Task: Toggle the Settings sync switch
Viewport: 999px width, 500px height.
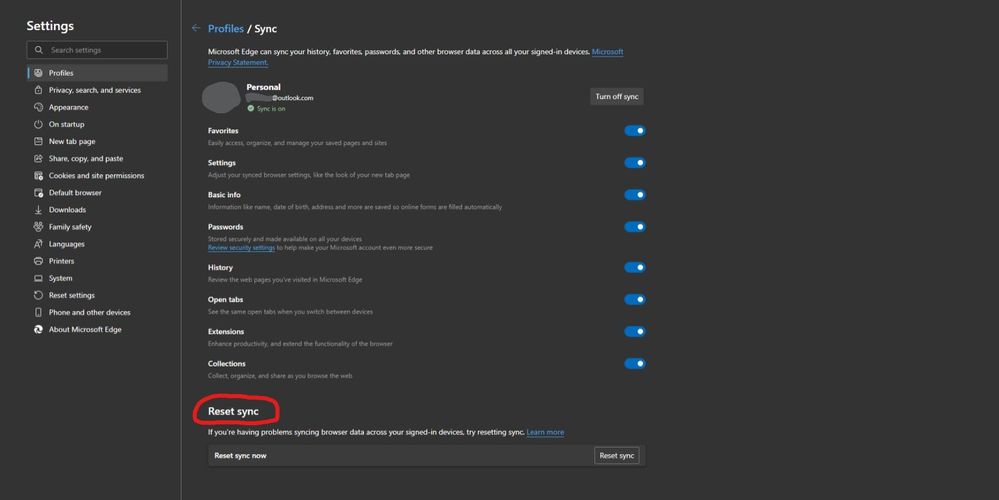Action: point(635,162)
